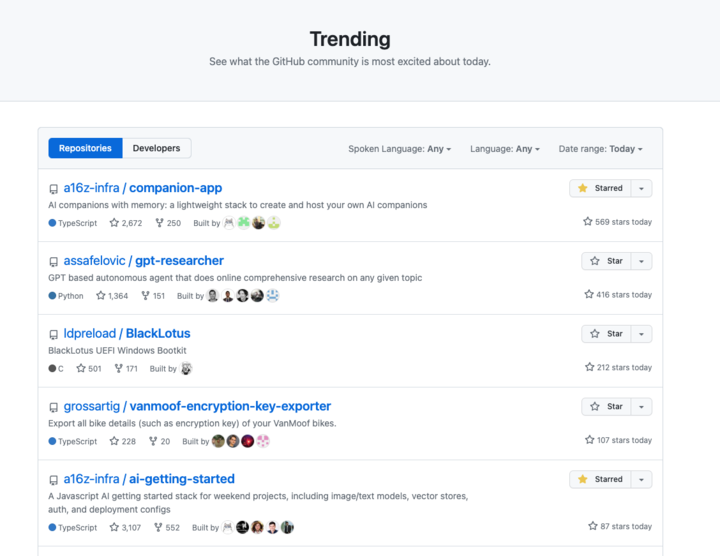Star the vanmoof-encryption-key-exporter repository
This screenshot has width=720, height=556.
click(x=606, y=406)
